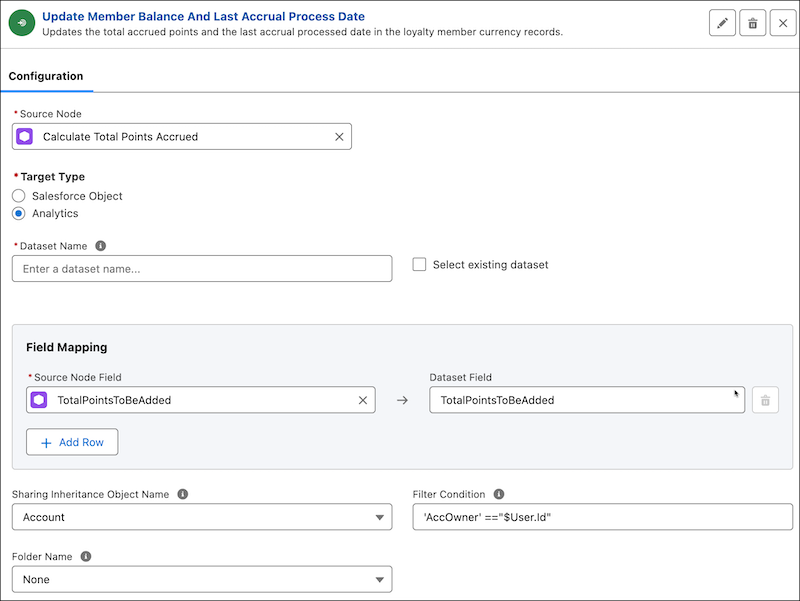Screen dimensions: 800x601
Task: Open the Source Node combo box
Action: click(182, 136)
